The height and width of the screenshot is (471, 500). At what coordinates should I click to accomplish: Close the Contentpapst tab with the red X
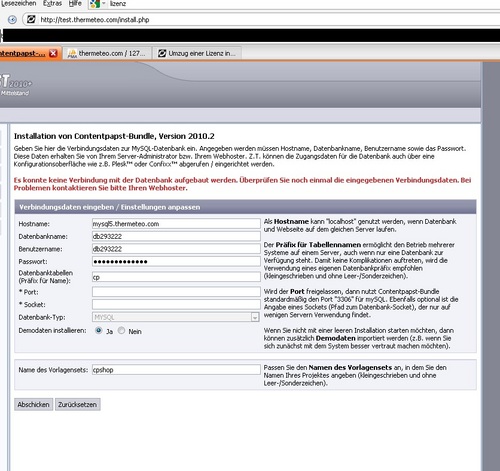53,53
